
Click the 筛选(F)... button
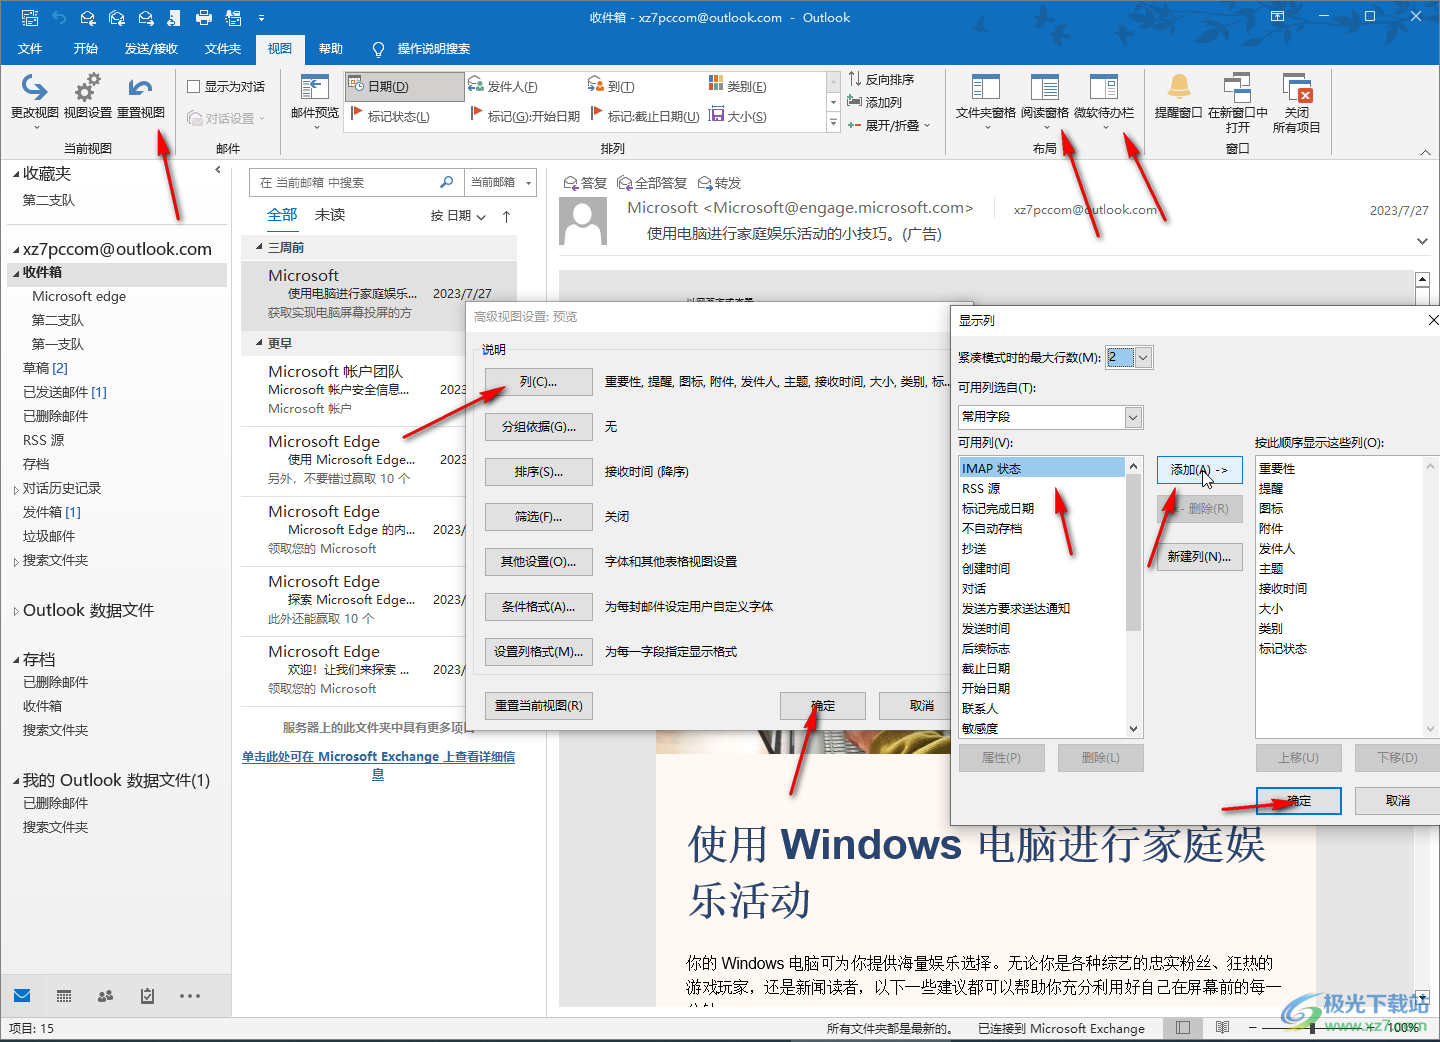coord(539,516)
